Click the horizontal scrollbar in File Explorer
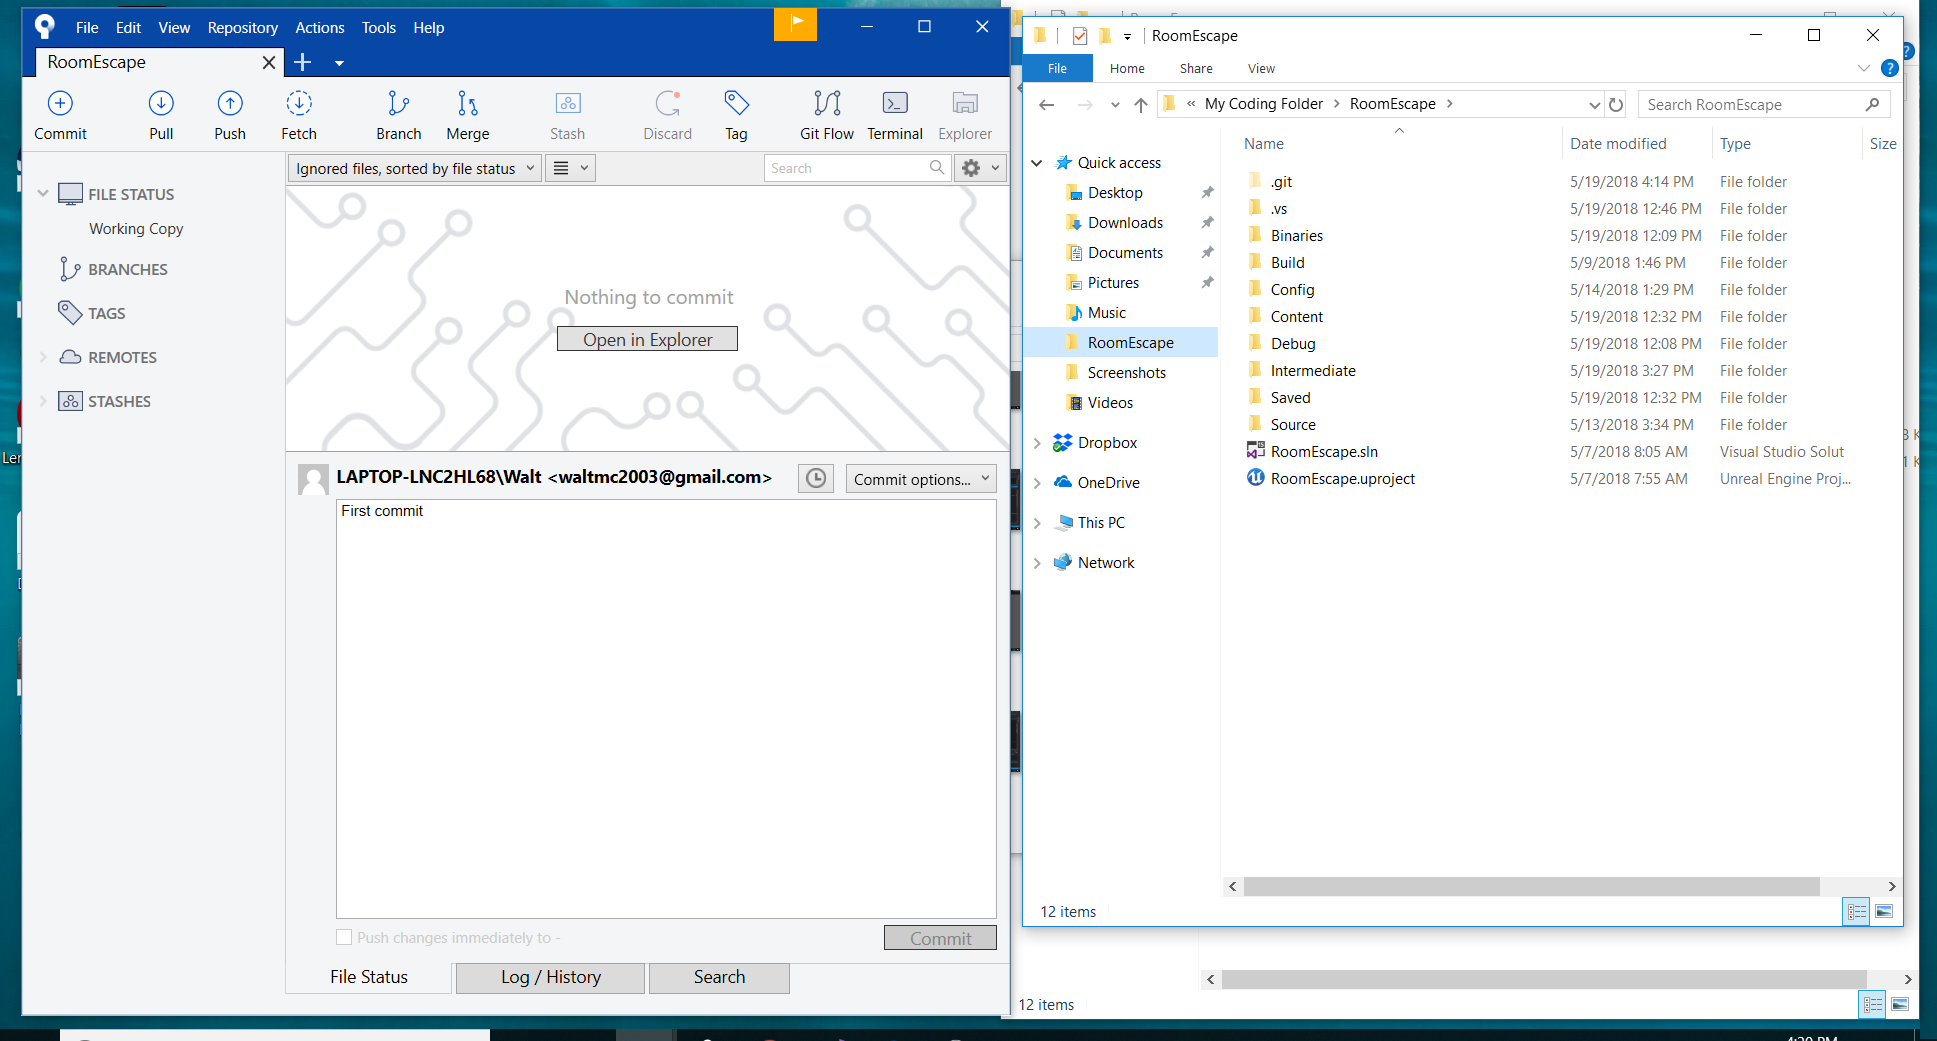The height and width of the screenshot is (1041, 1937). pyautogui.click(x=1531, y=887)
